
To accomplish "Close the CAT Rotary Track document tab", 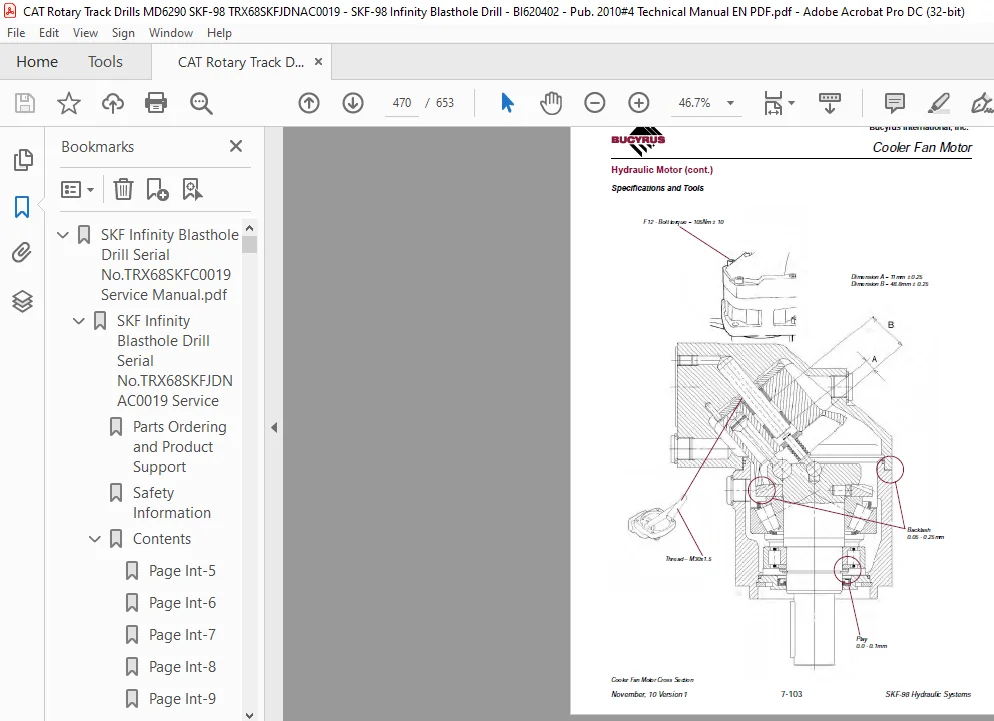I will 318,62.
